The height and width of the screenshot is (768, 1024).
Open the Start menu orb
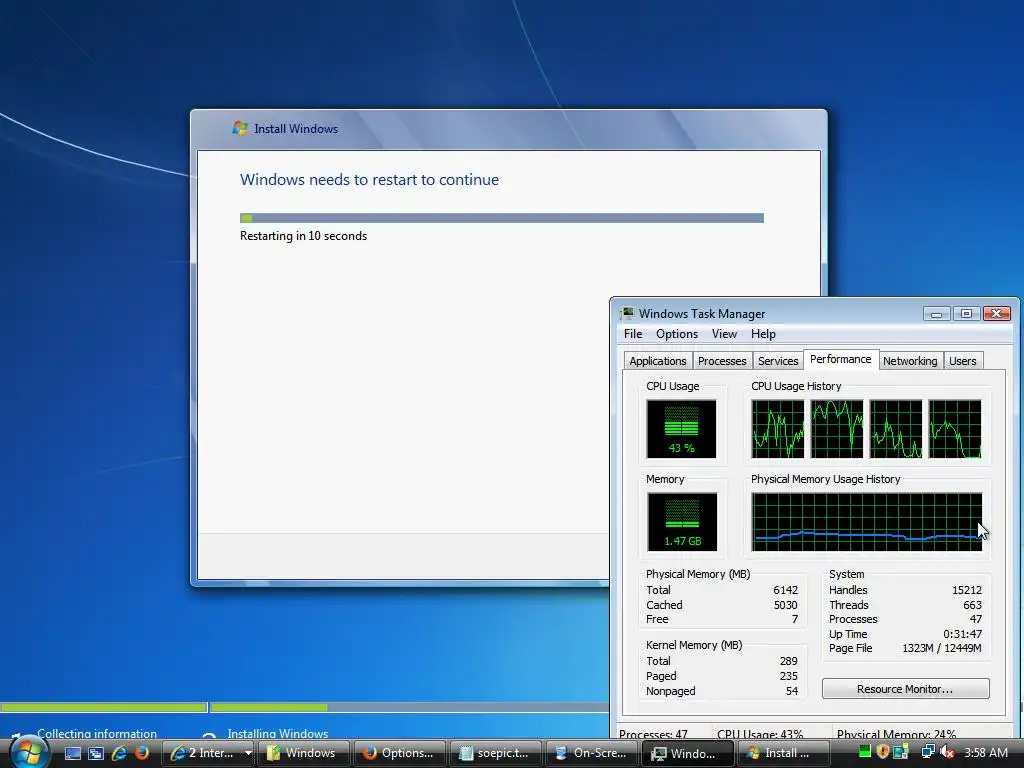coord(27,752)
